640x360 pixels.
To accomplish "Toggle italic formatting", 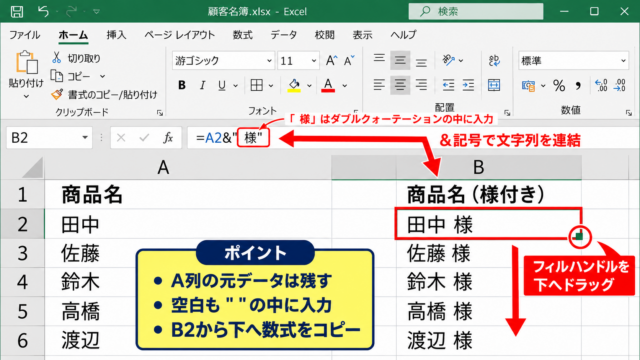I will 202,85.
